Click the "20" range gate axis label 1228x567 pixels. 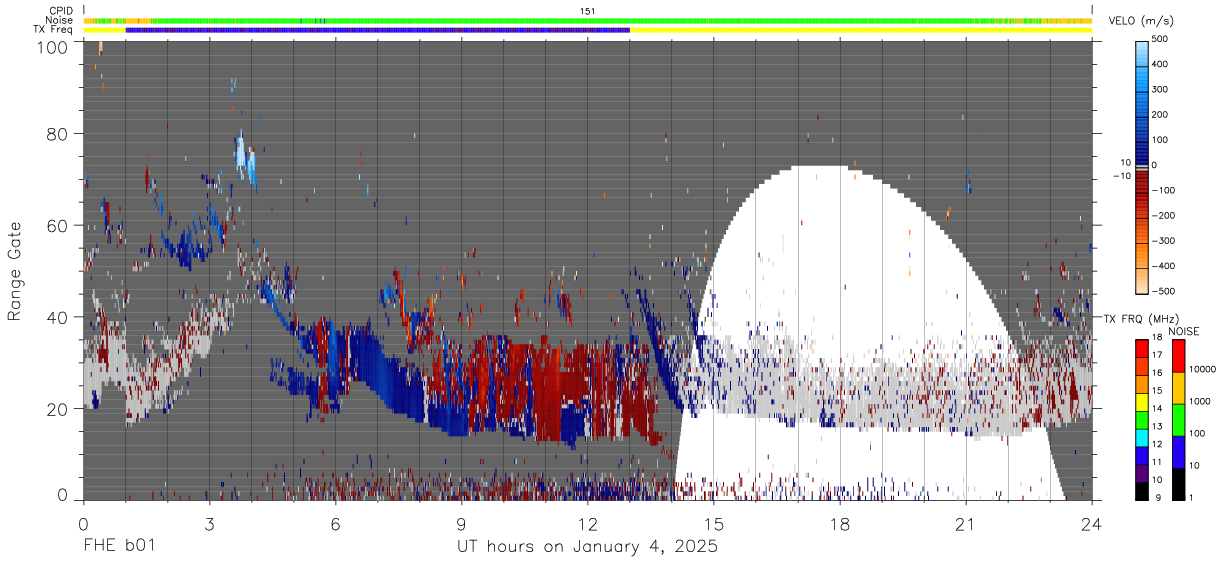(57, 409)
